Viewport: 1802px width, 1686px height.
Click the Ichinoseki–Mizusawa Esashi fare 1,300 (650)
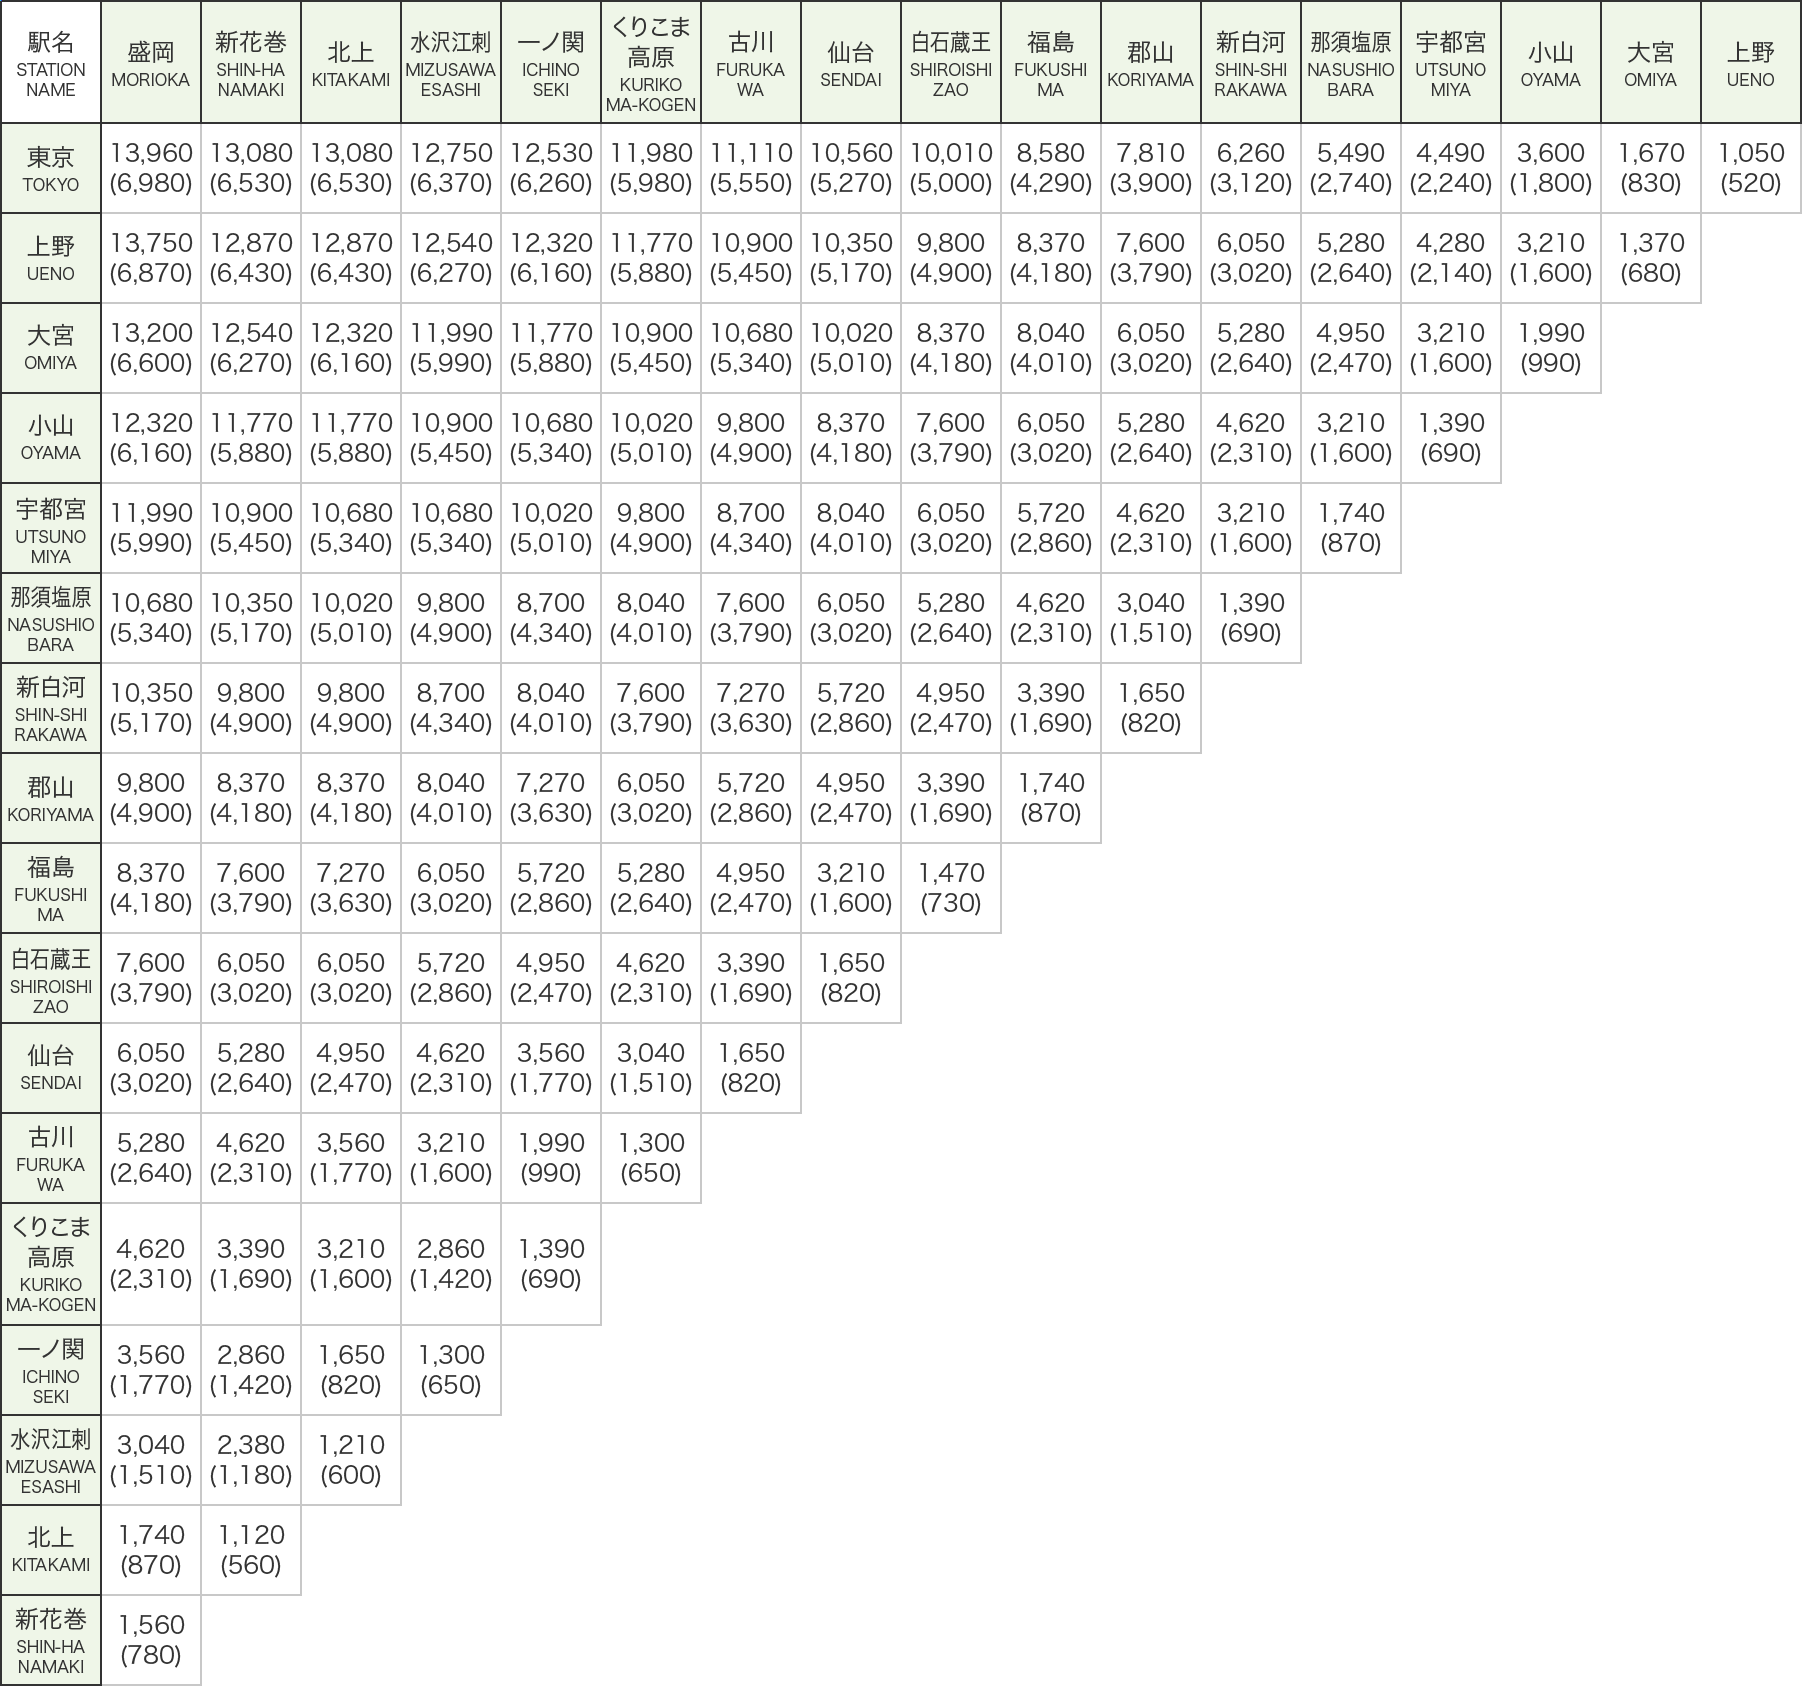(451, 1370)
